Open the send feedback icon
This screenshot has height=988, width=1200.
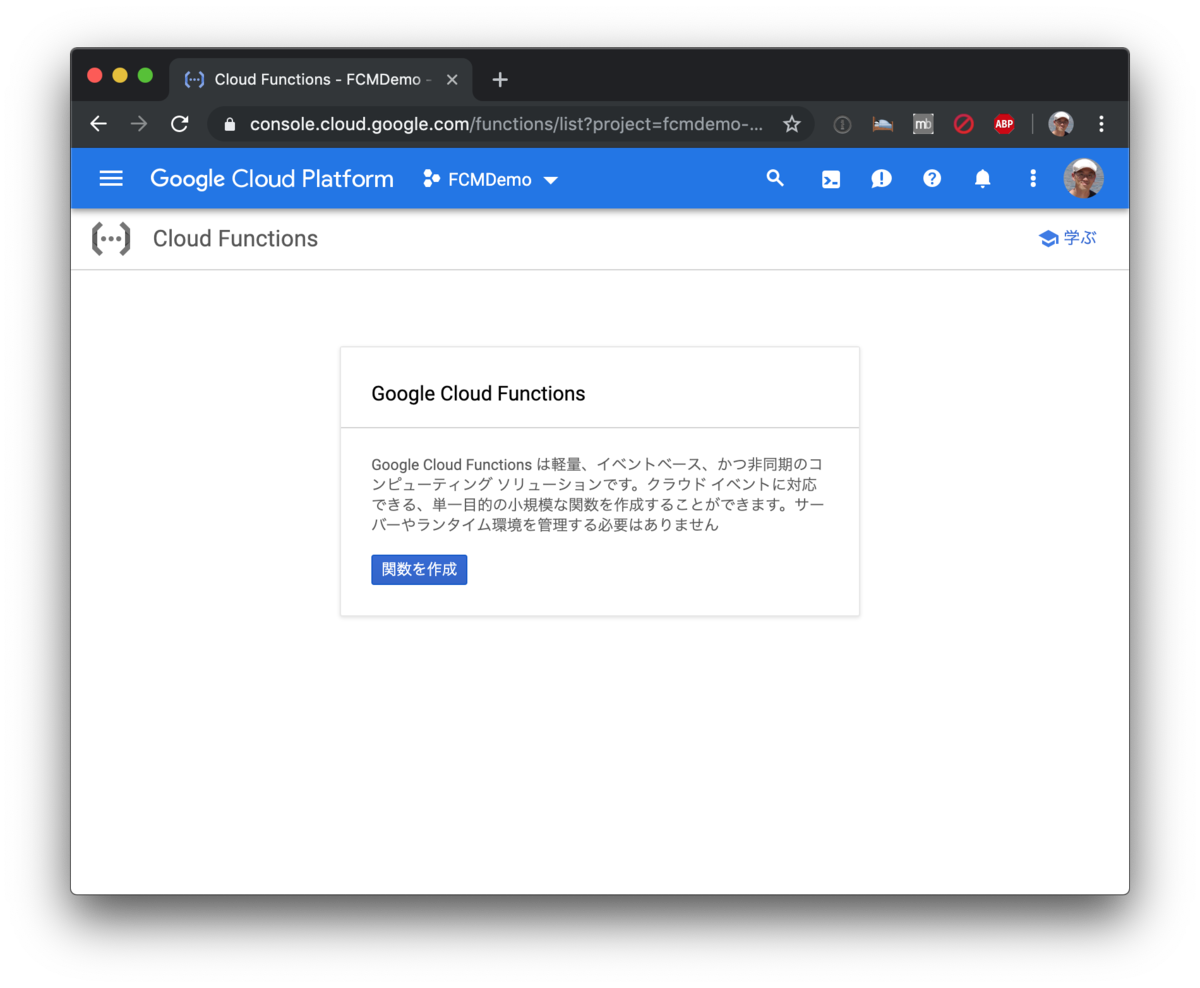[x=881, y=179]
